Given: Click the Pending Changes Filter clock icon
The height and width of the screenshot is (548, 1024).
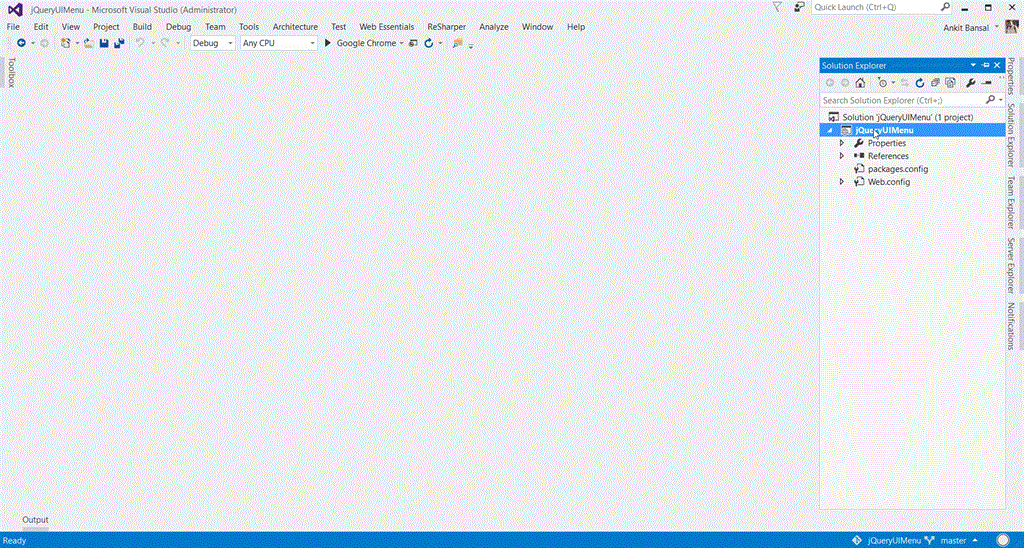Looking at the screenshot, I should point(883,83).
